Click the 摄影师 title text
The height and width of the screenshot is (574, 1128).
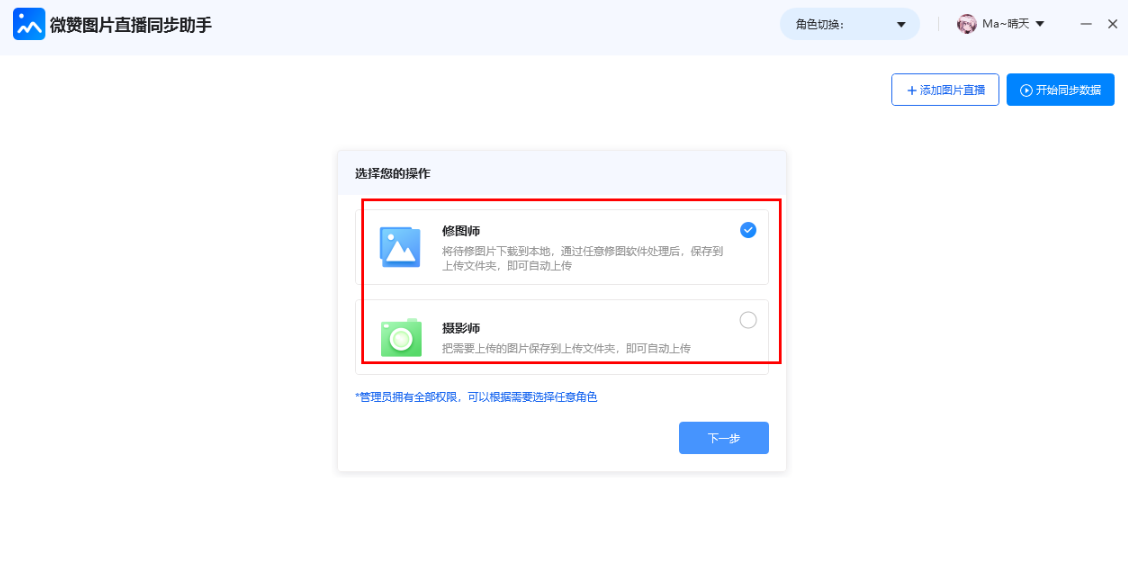click(460, 329)
